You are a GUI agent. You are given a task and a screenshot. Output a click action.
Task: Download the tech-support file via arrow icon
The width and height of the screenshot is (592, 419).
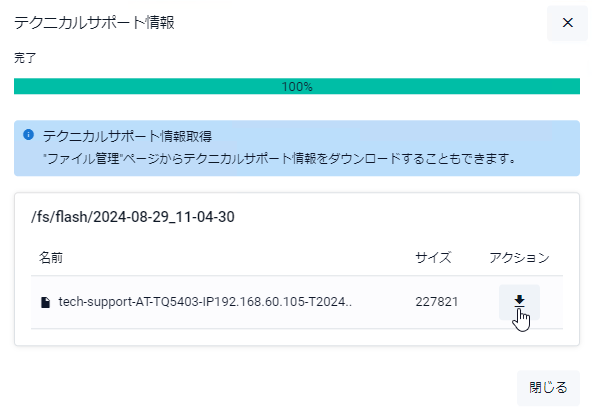[519, 302]
